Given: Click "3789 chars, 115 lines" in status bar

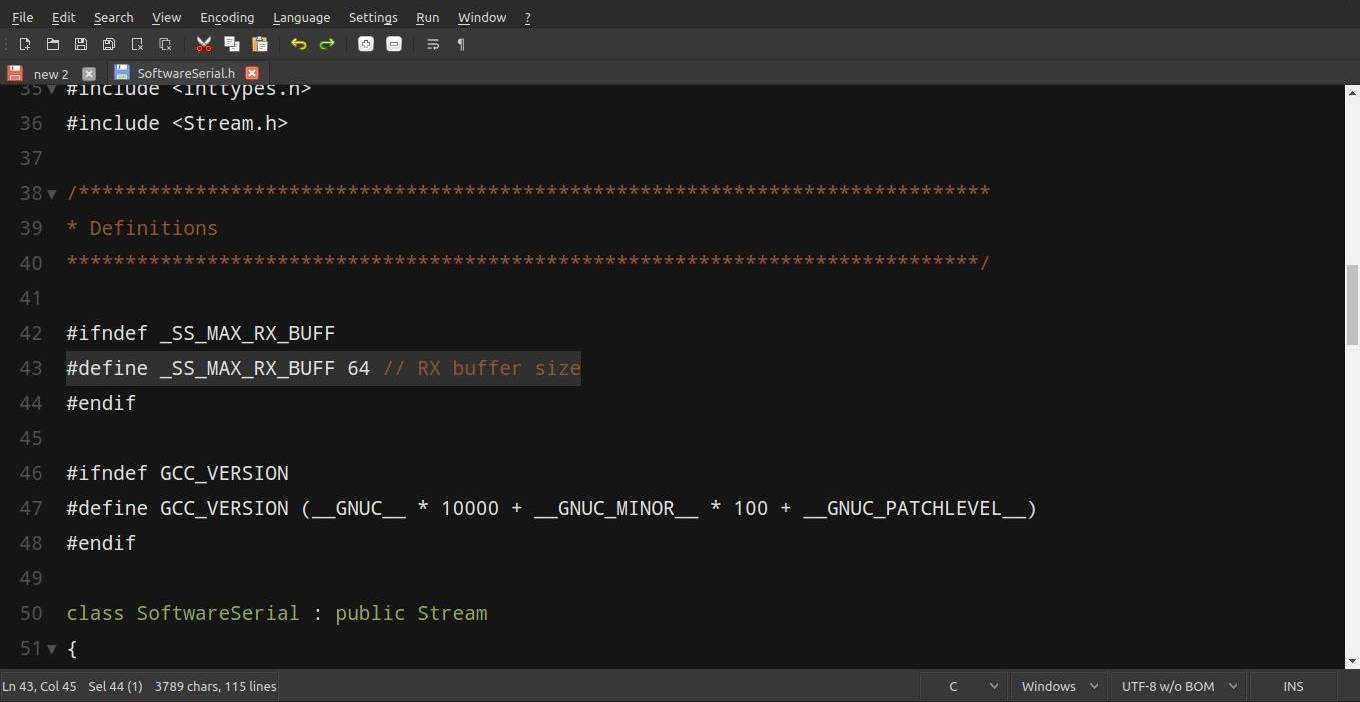Looking at the screenshot, I should (215, 686).
